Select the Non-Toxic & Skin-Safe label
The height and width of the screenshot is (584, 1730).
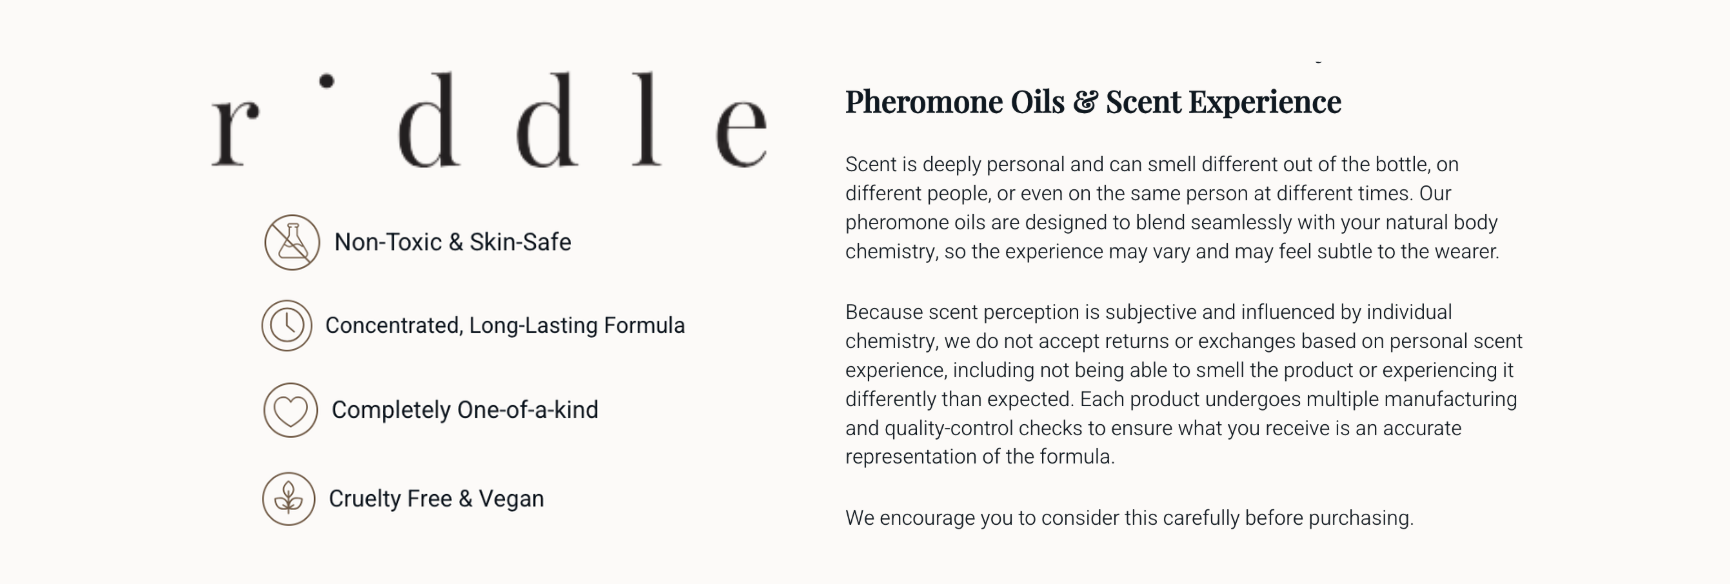452,242
